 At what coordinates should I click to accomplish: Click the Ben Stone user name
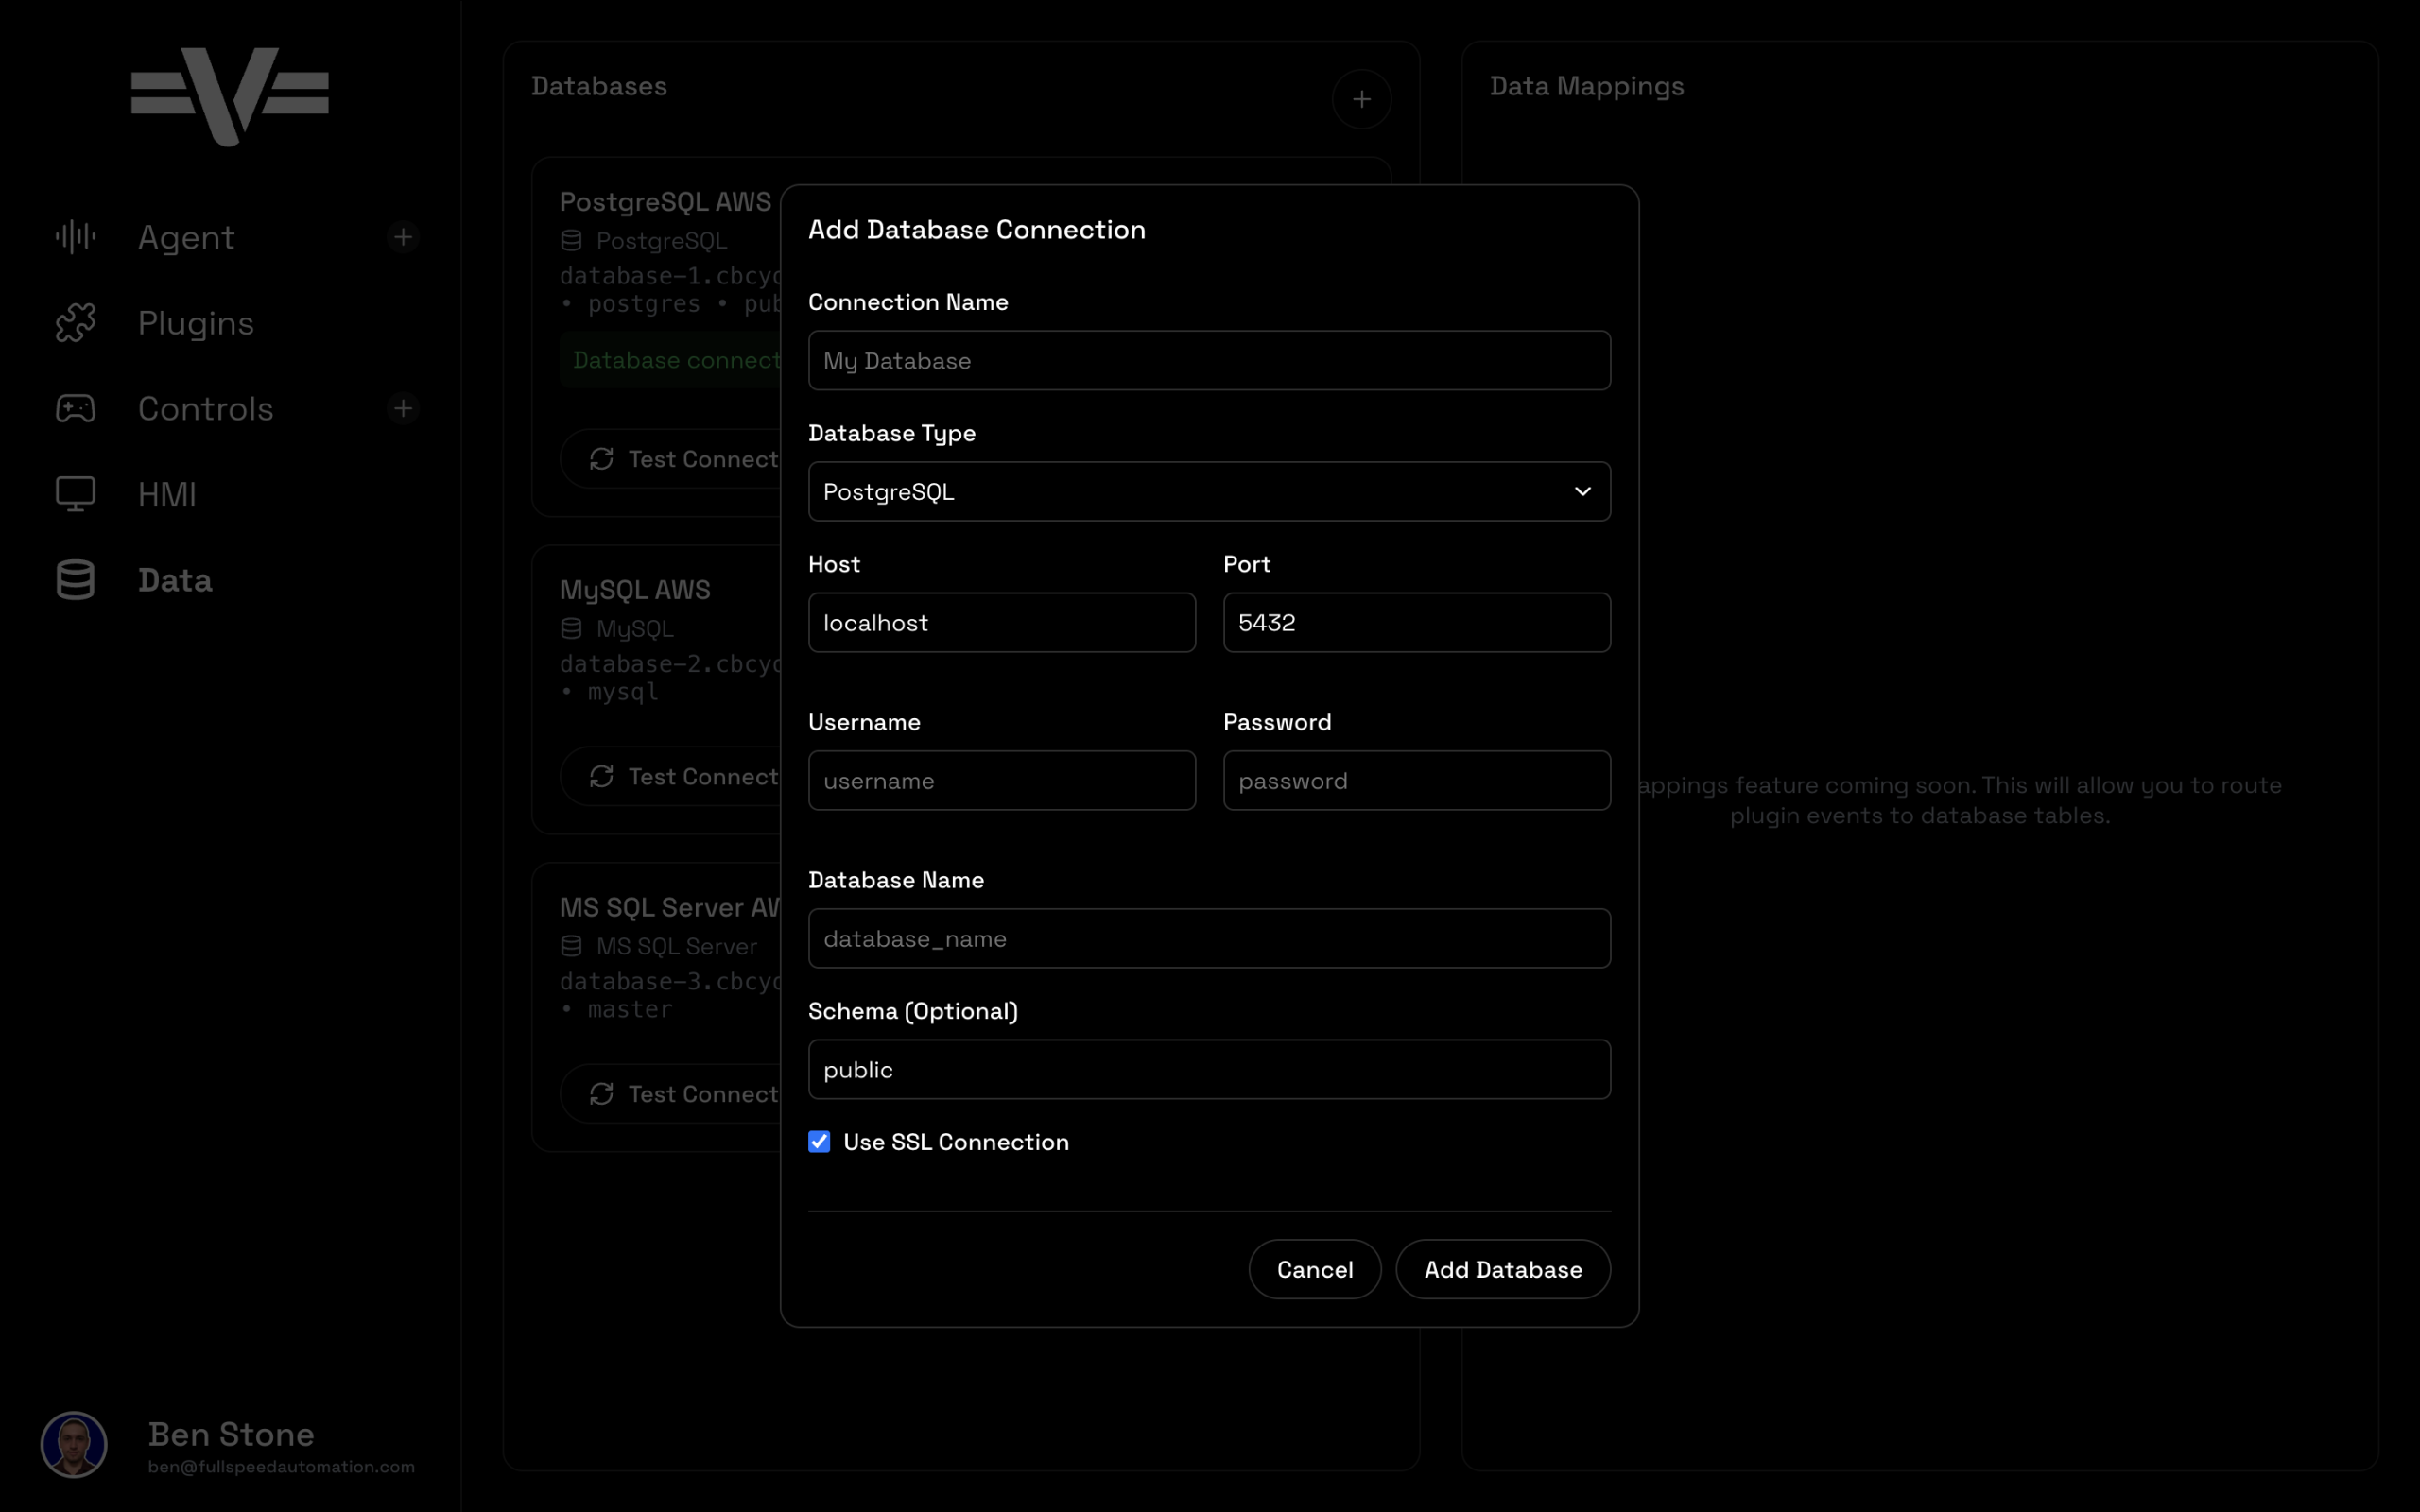tap(231, 1434)
